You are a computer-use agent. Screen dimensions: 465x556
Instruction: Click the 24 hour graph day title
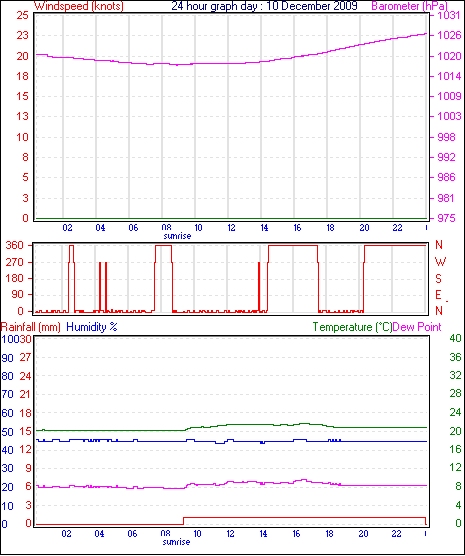pyautogui.click(x=264, y=6)
